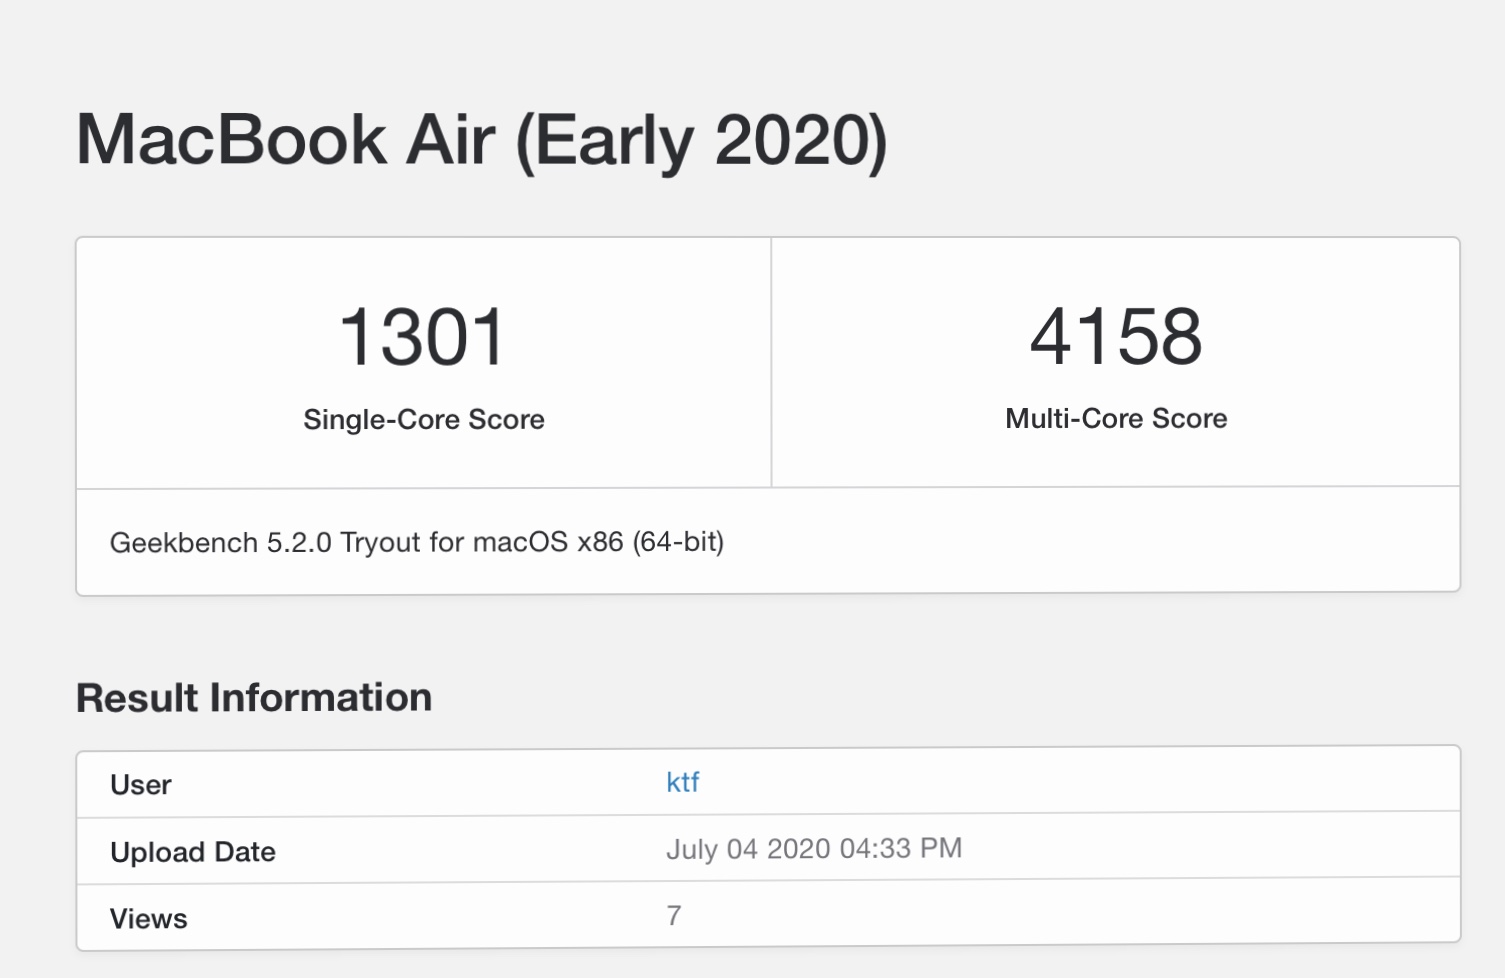Click the July 04 2020 upload date value
Screen dimensions: 1505x978
click(x=748, y=849)
